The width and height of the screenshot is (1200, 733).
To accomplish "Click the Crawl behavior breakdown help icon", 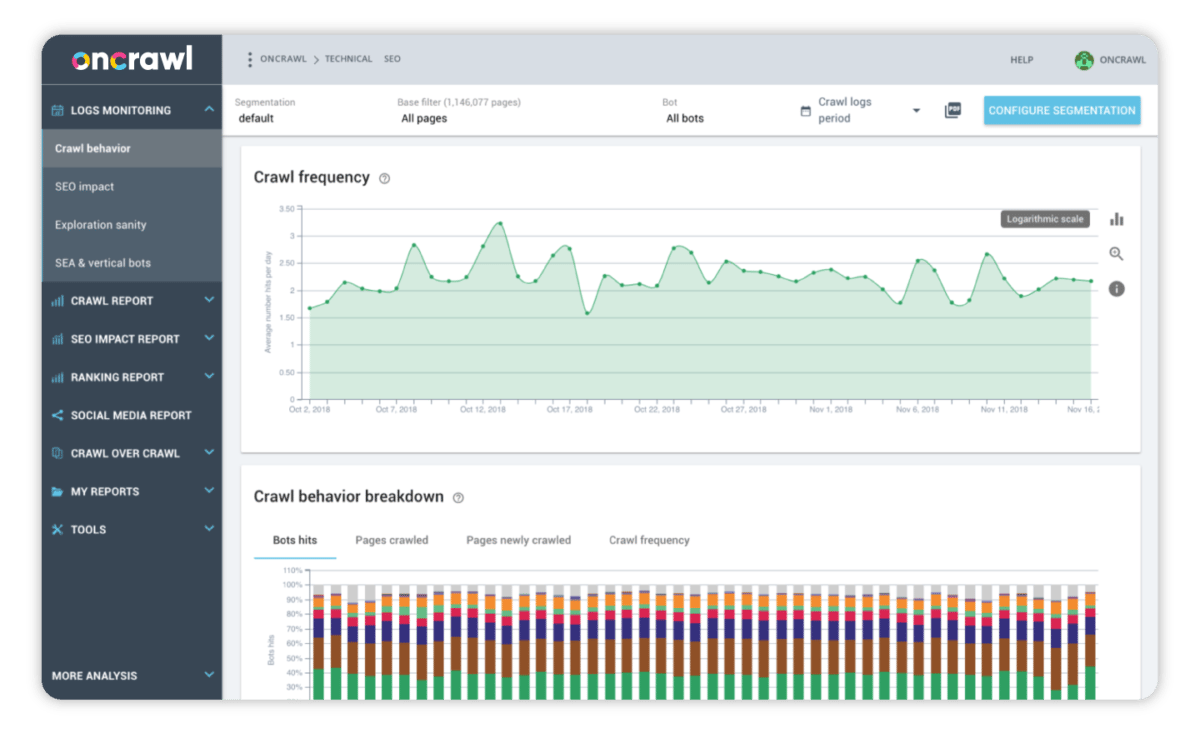I will coord(458,497).
